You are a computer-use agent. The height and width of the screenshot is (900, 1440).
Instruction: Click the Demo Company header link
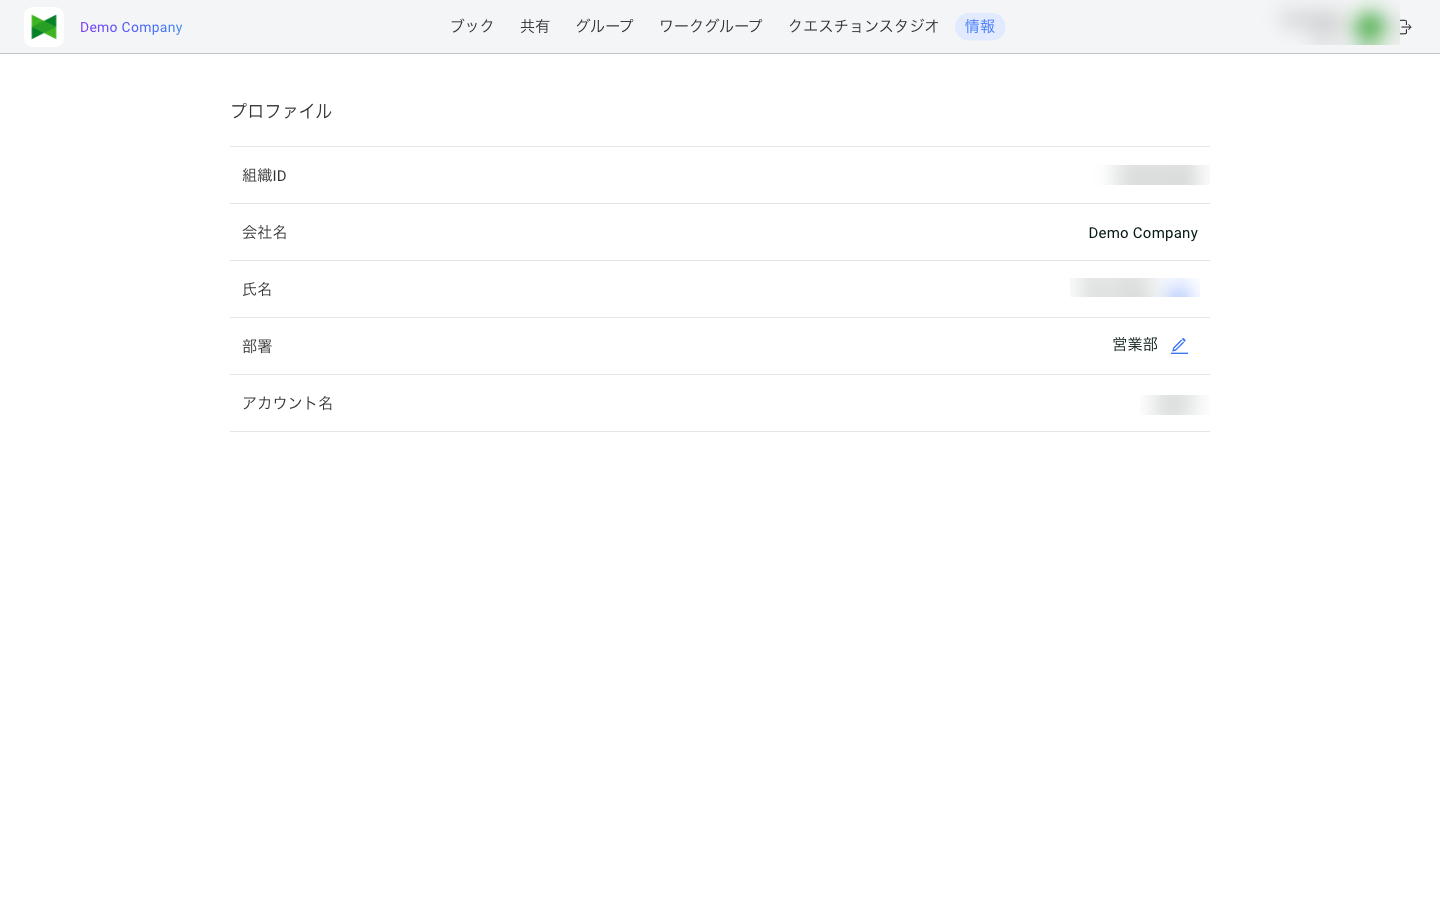tap(131, 27)
